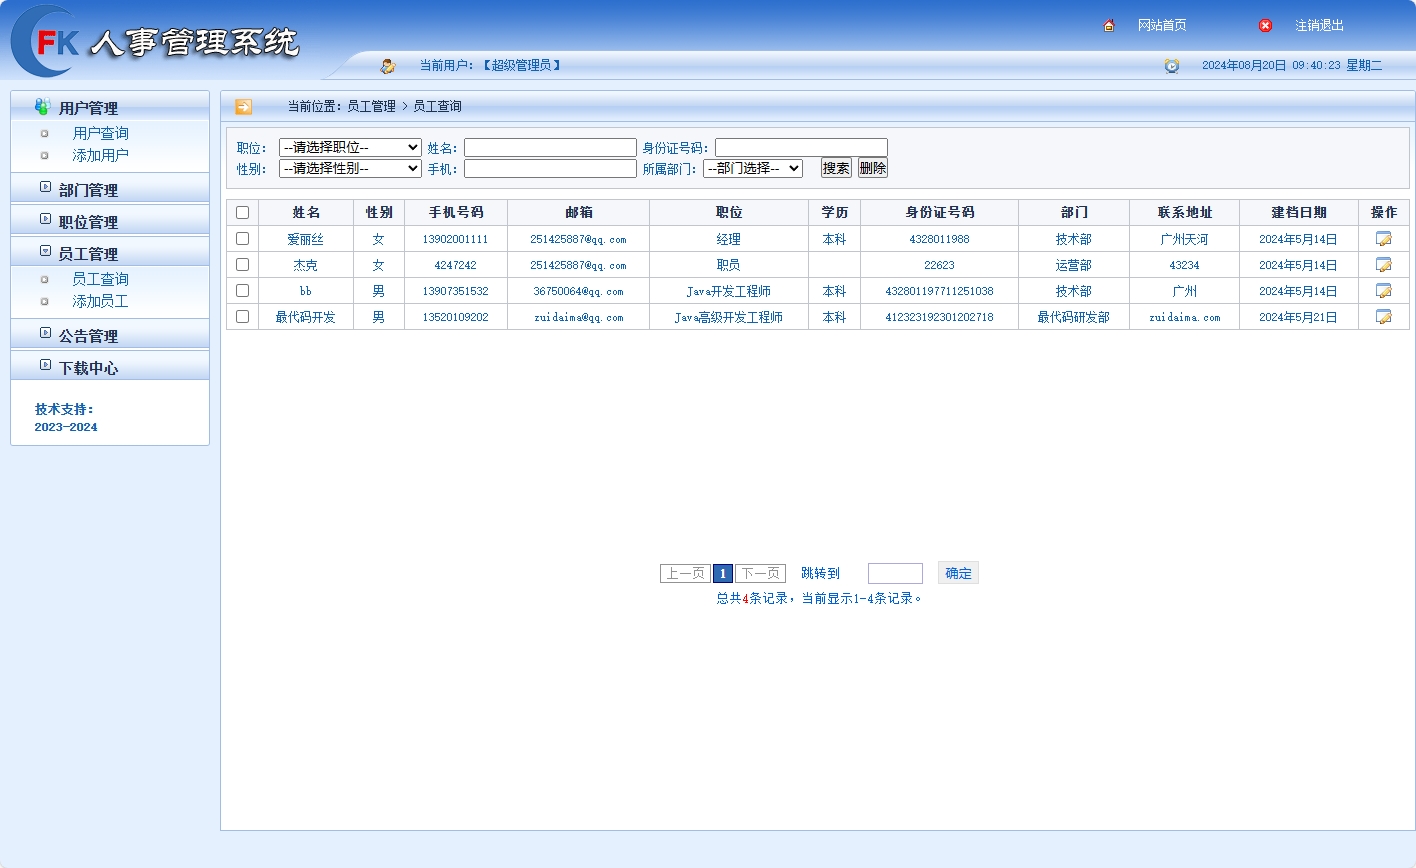Click the Java高级开发工程师 position cell

pyautogui.click(x=728, y=317)
